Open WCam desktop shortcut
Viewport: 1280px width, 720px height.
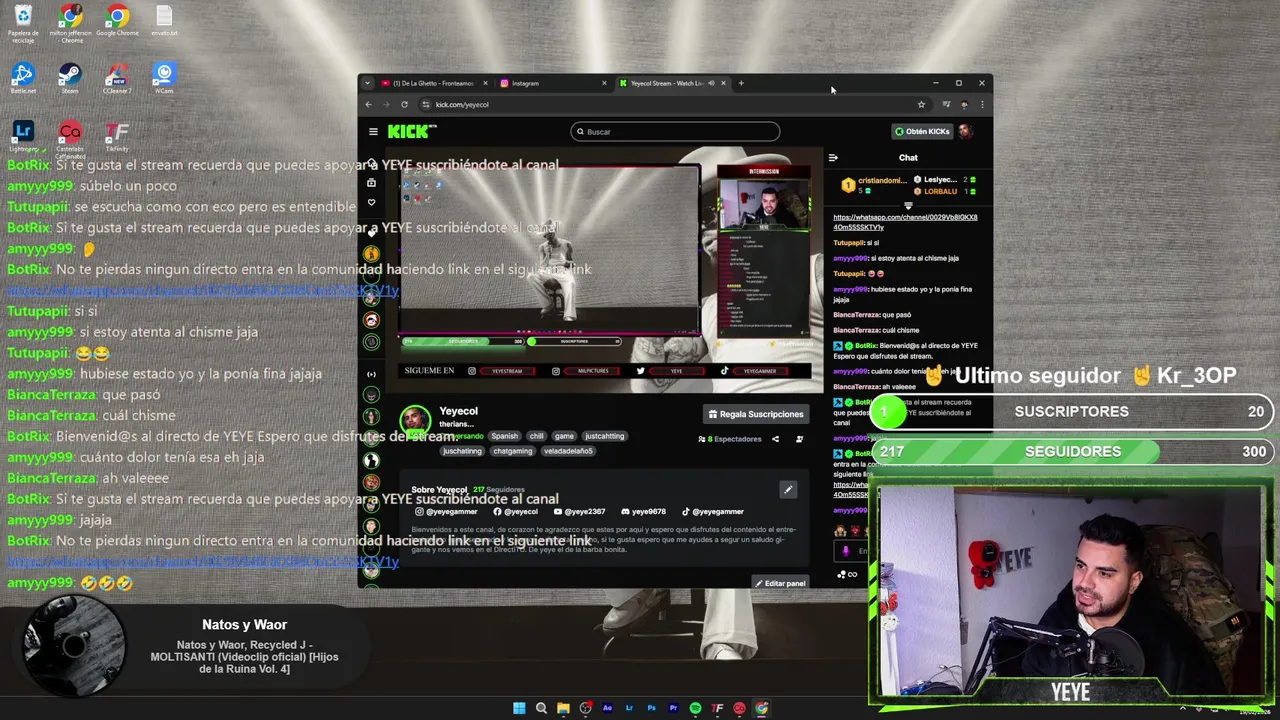point(164,78)
